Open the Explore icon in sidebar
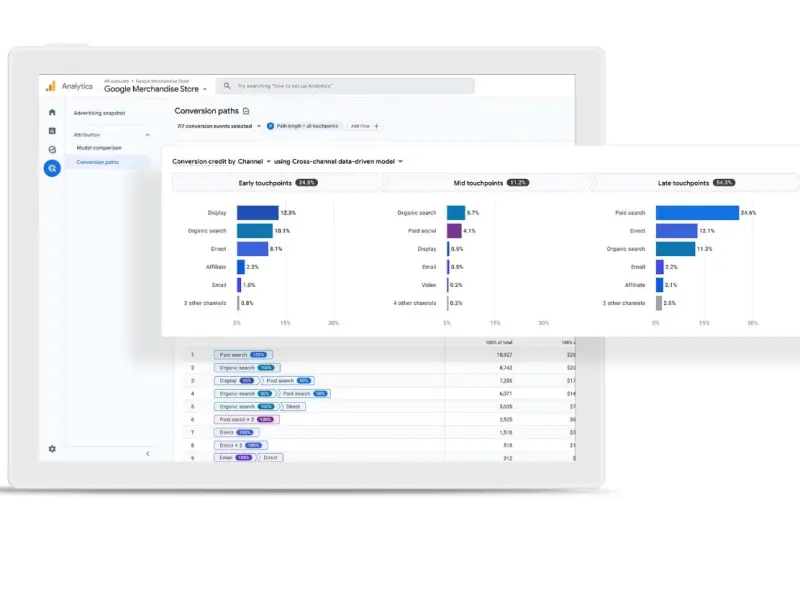800x600 pixels. tap(52, 149)
